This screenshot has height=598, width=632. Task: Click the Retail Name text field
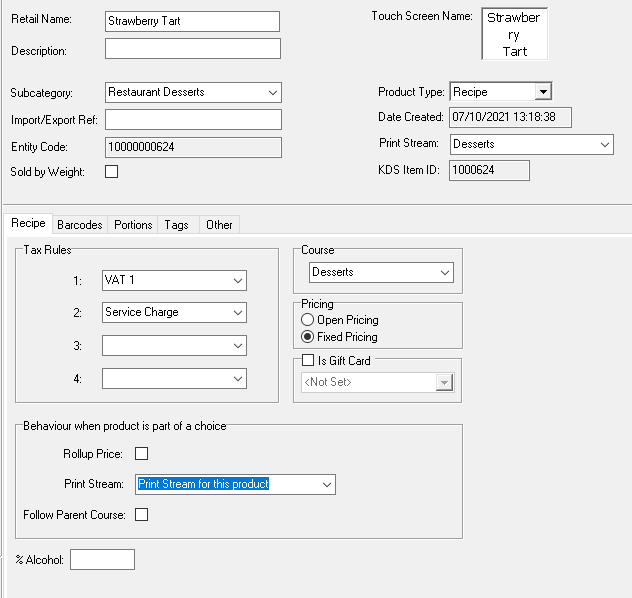point(192,21)
